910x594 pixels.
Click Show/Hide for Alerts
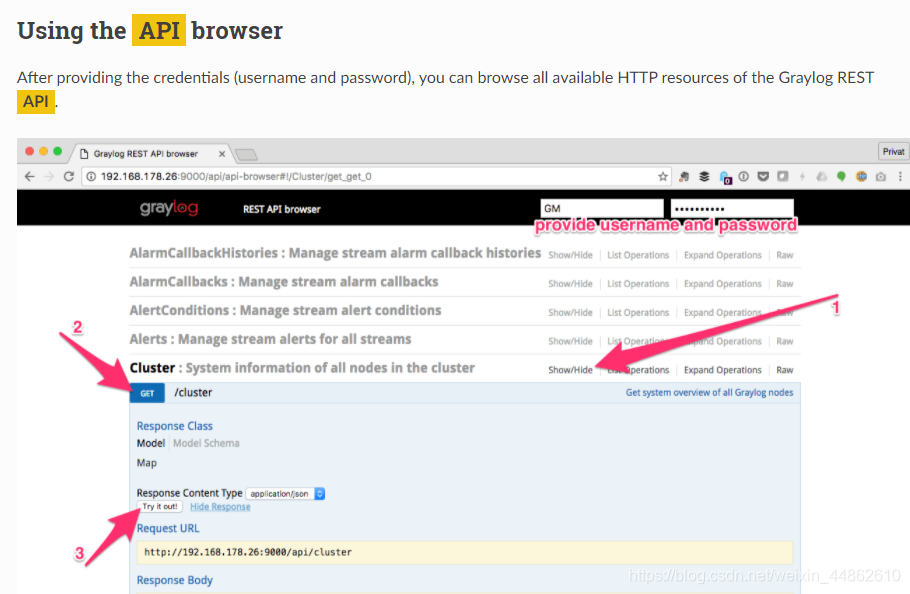pos(570,341)
